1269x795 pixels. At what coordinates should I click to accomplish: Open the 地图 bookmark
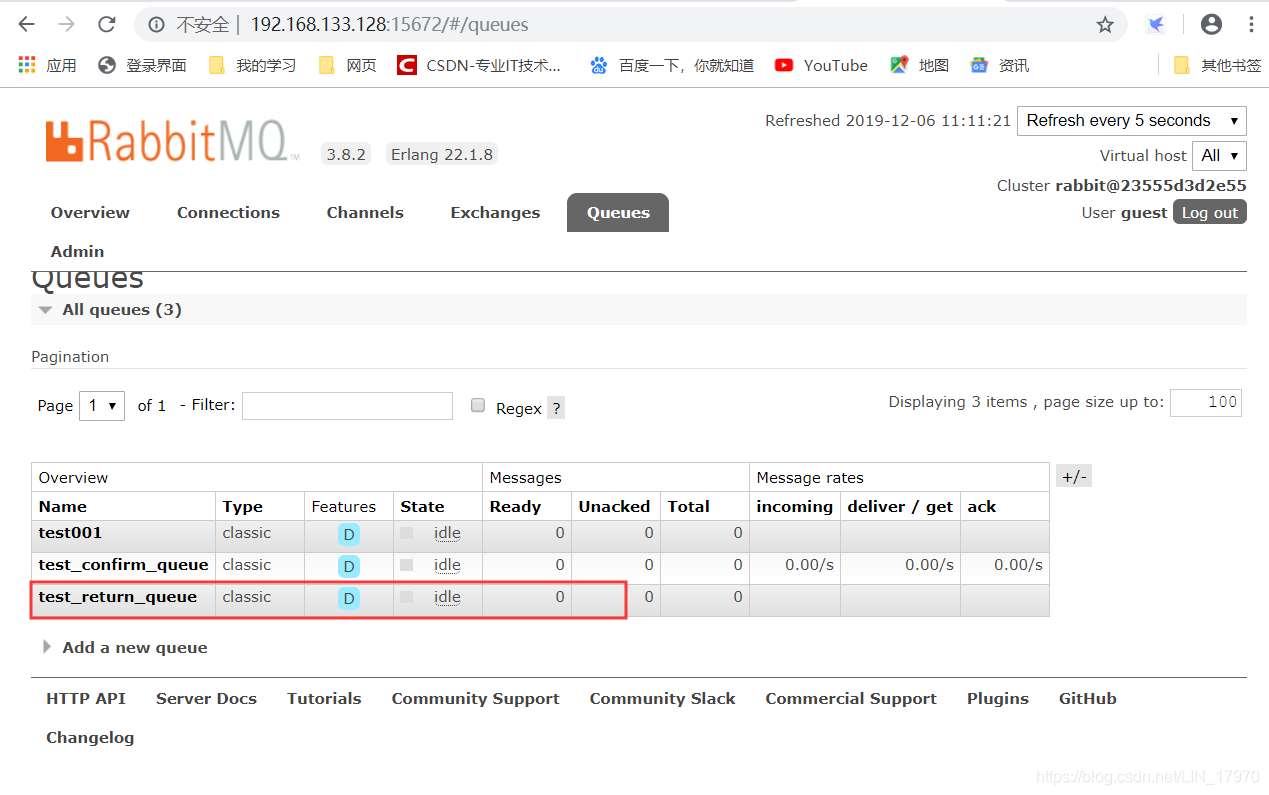[919, 65]
